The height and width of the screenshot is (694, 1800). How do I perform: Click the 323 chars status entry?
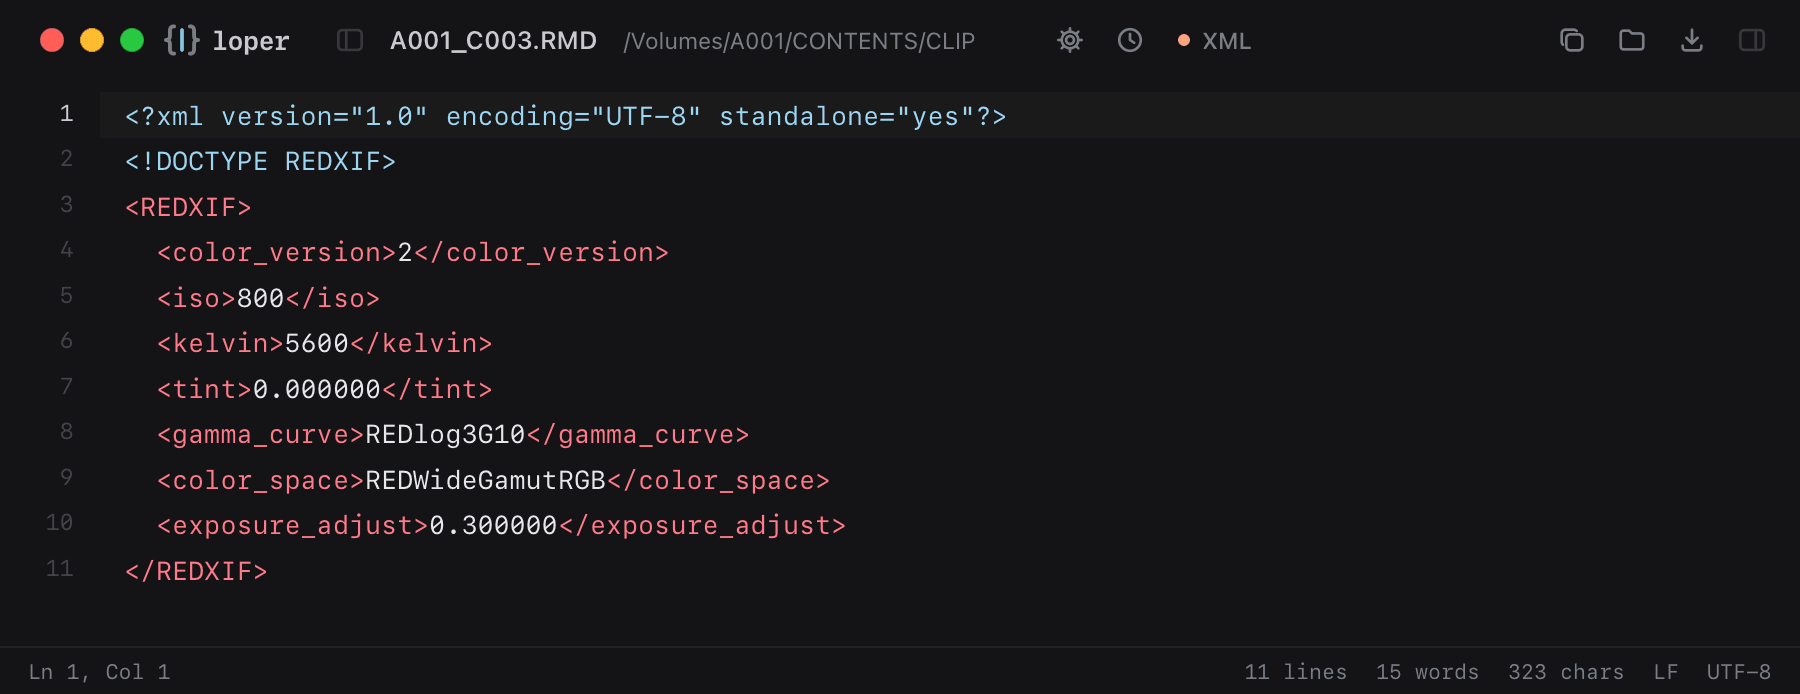[x=1566, y=672]
